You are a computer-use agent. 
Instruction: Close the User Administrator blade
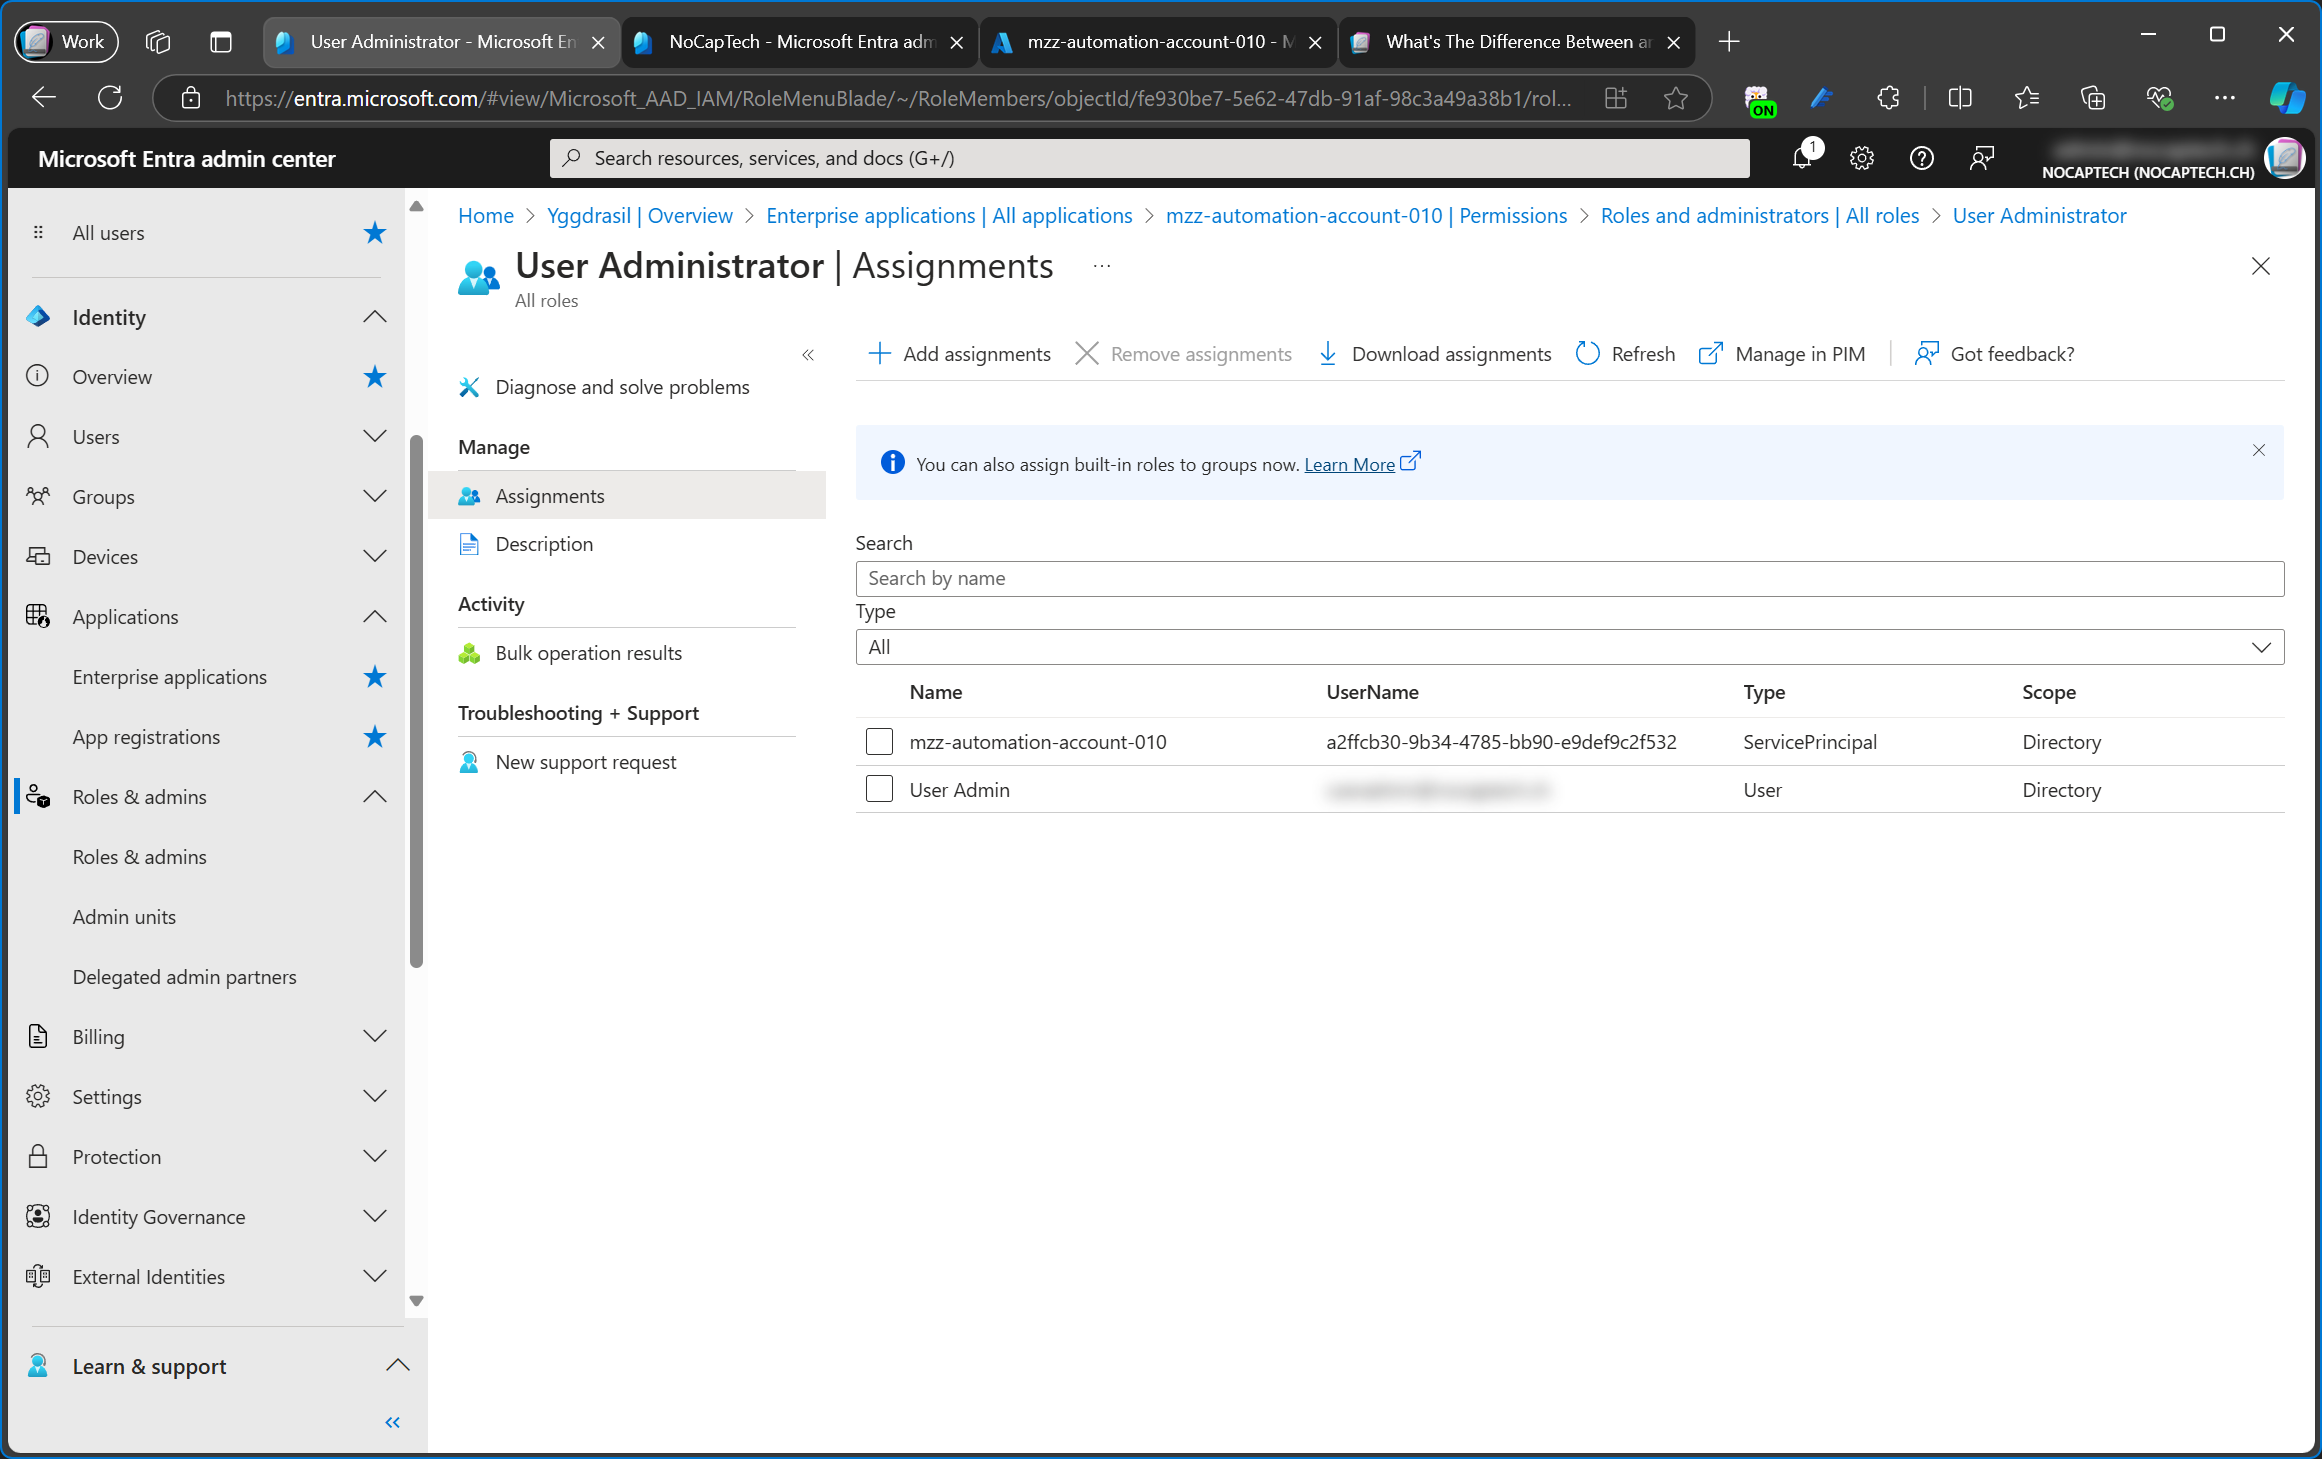(2260, 266)
